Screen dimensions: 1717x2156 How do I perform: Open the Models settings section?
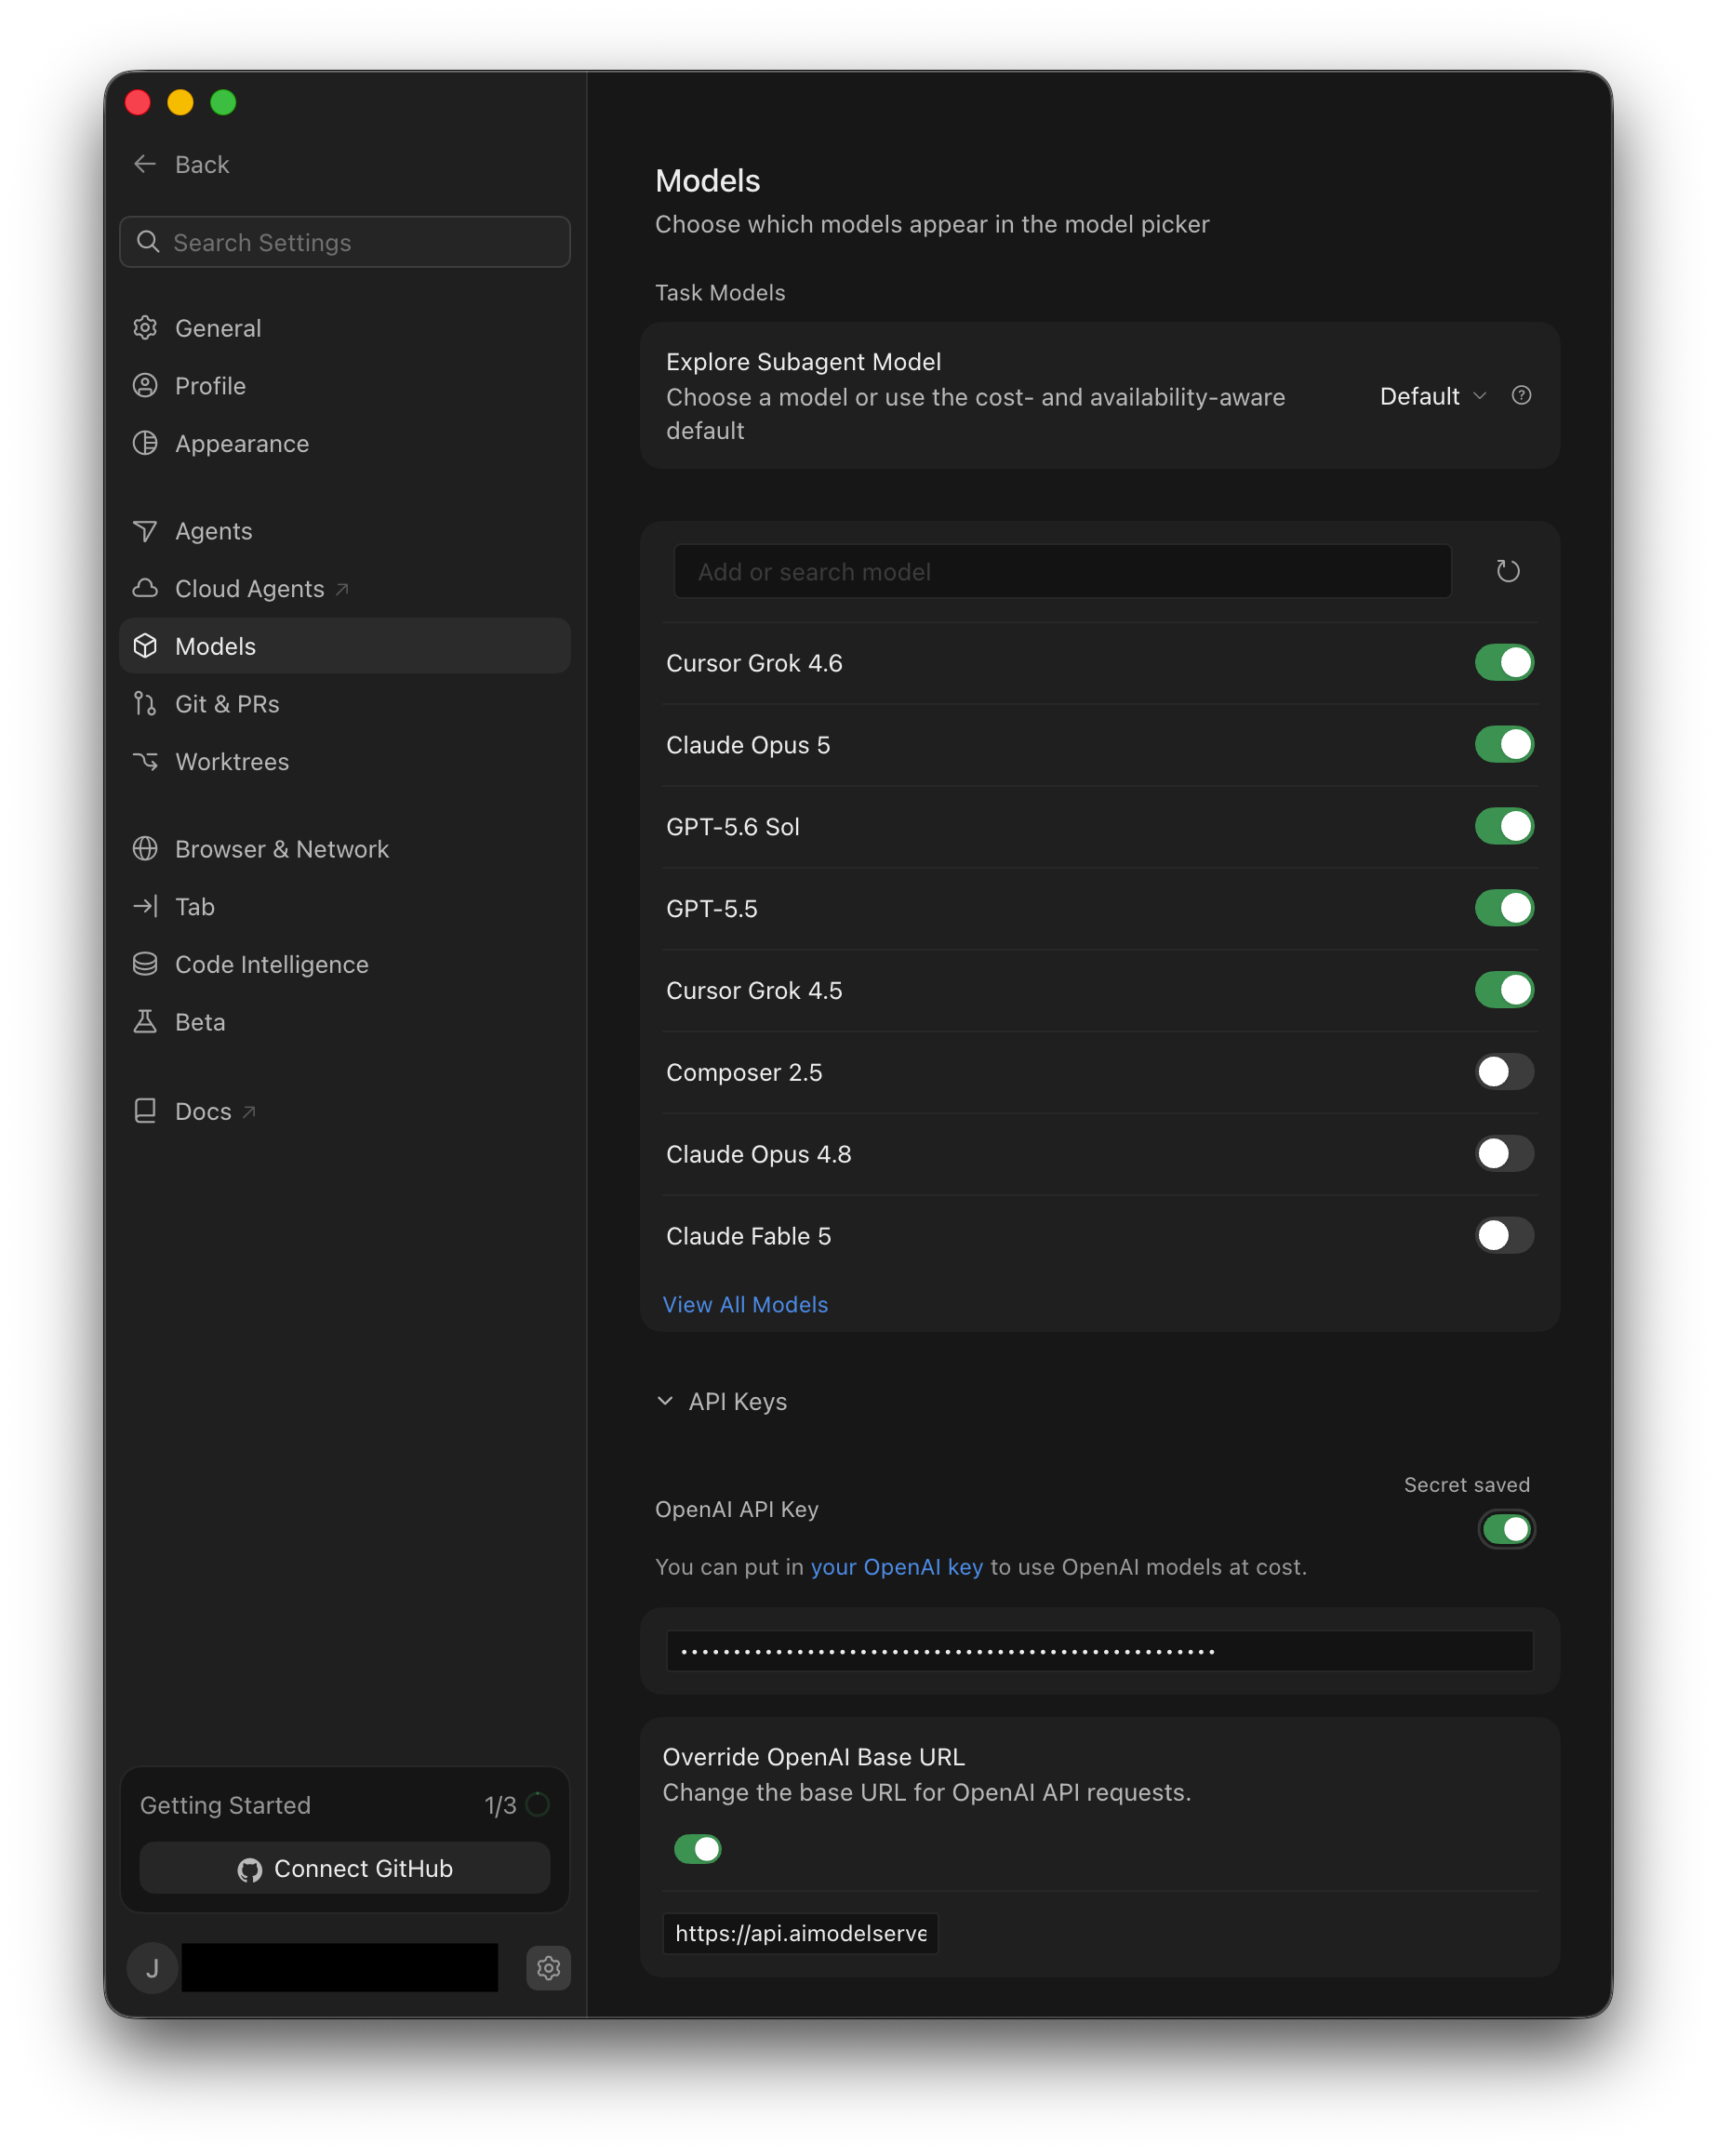pyautogui.click(x=345, y=646)
